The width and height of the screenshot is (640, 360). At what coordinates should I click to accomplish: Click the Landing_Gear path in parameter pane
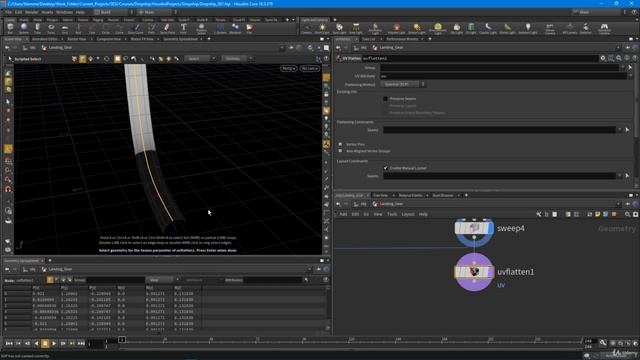tap(391, 48)
